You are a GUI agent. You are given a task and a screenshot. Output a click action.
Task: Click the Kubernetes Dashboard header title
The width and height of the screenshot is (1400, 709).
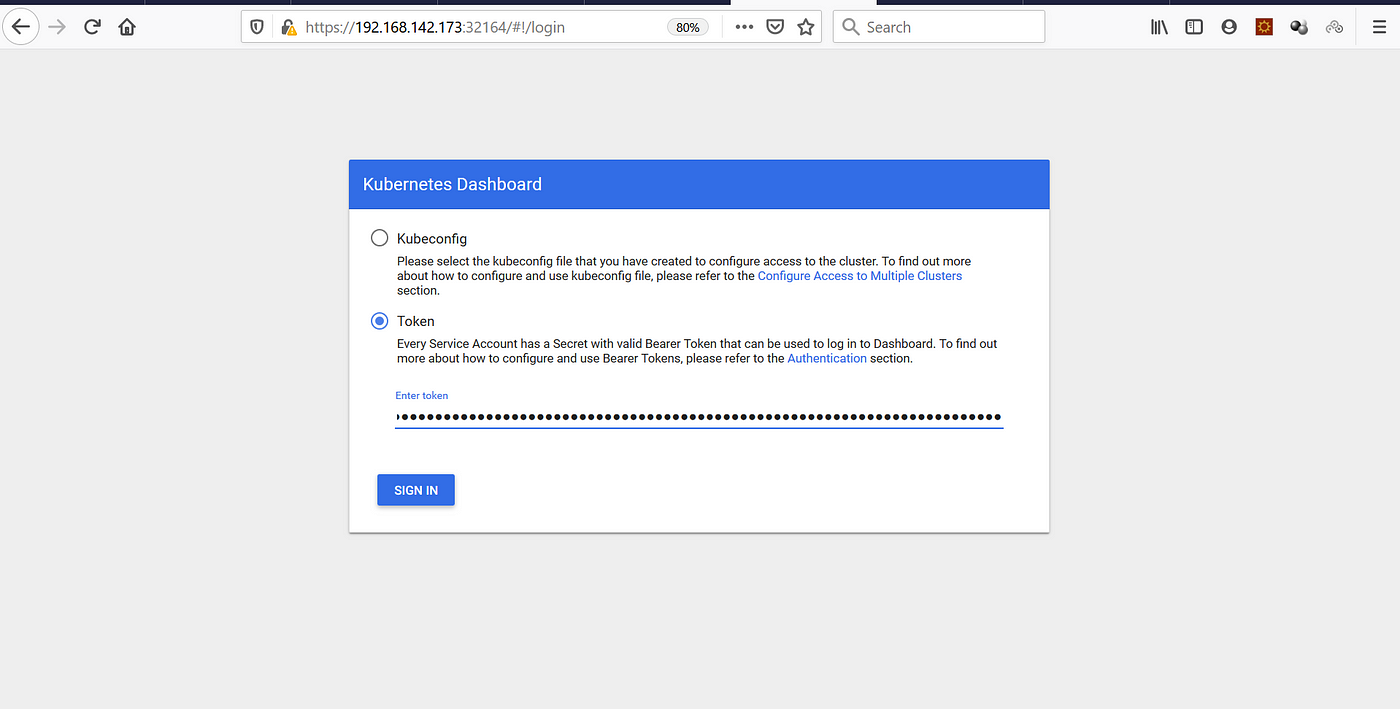pos(452,184)
